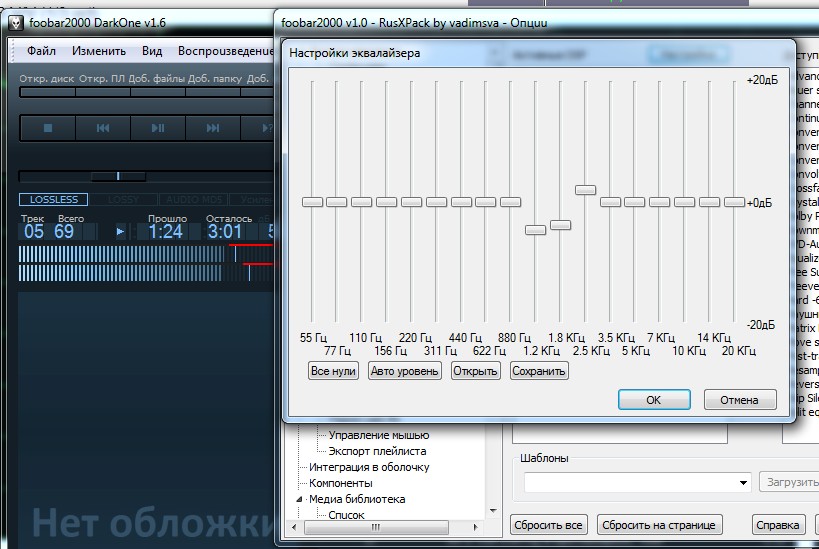Image resolution: width=819 pixels, height=549 pixels.
Task: Click the options tree scrollbar left arrow
Action: [x=294, y=527]
